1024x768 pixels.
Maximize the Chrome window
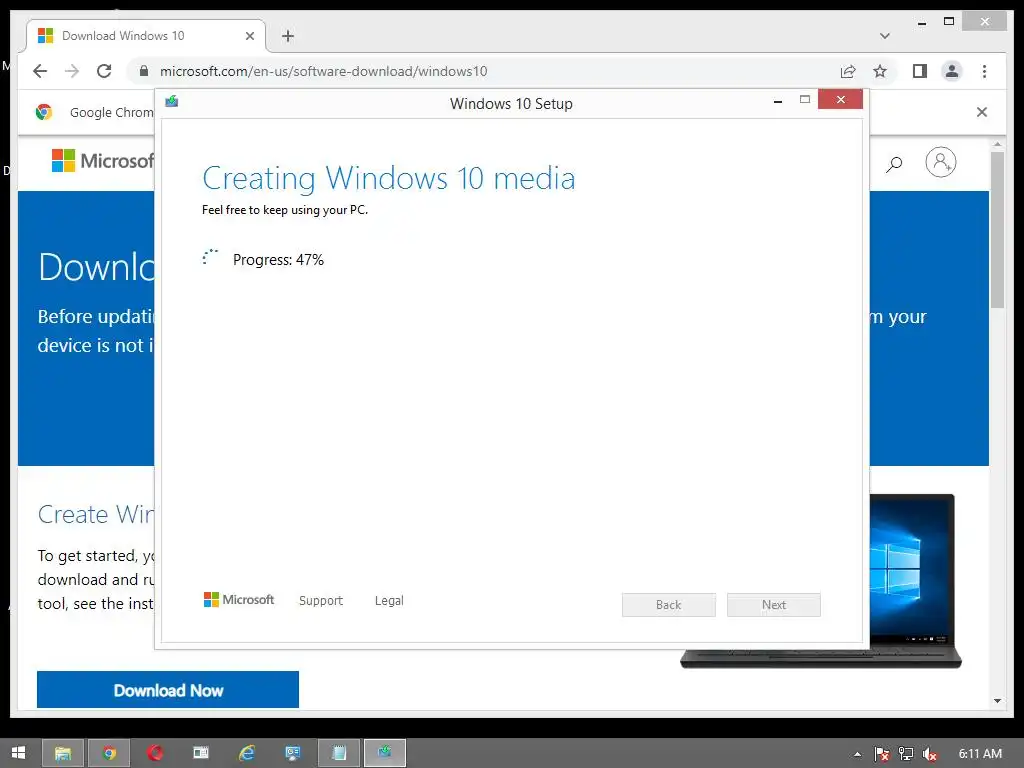click(x=949, y=22)
